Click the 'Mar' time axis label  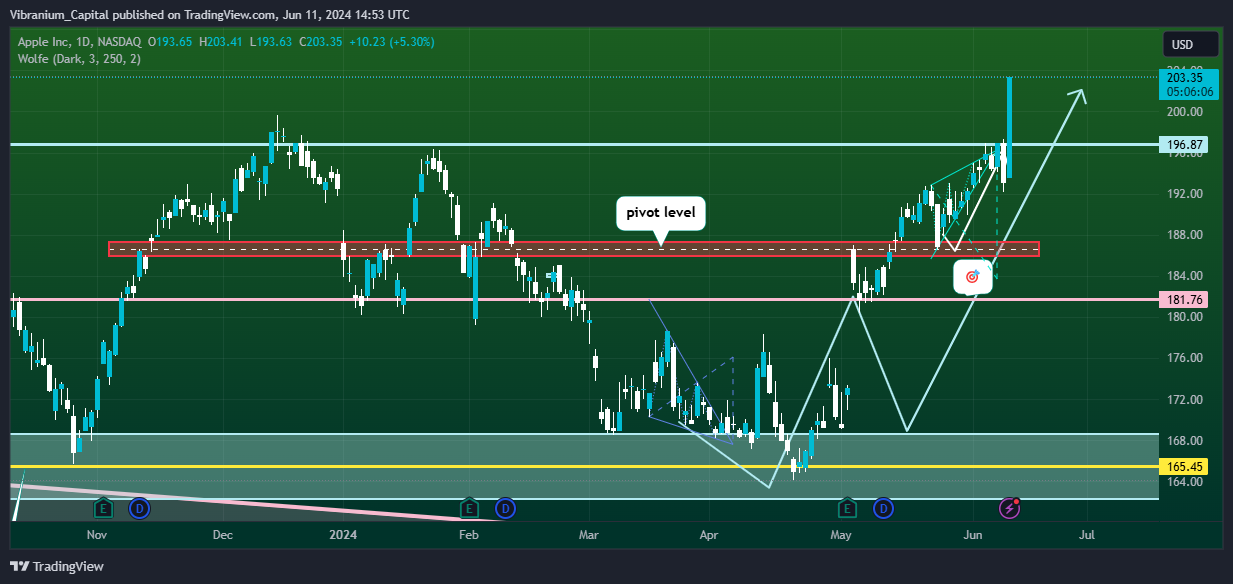tap(589, 535)
